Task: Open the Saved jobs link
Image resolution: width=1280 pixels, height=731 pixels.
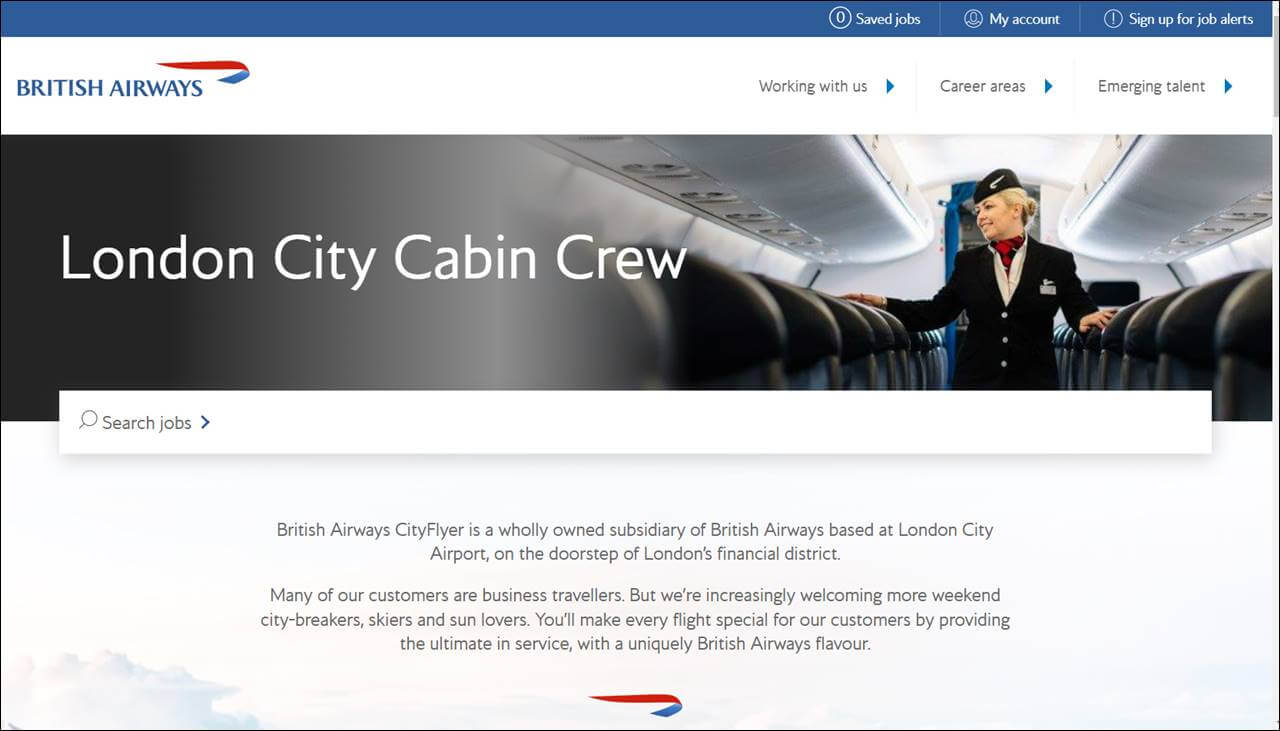Action: tap(888, 18)
